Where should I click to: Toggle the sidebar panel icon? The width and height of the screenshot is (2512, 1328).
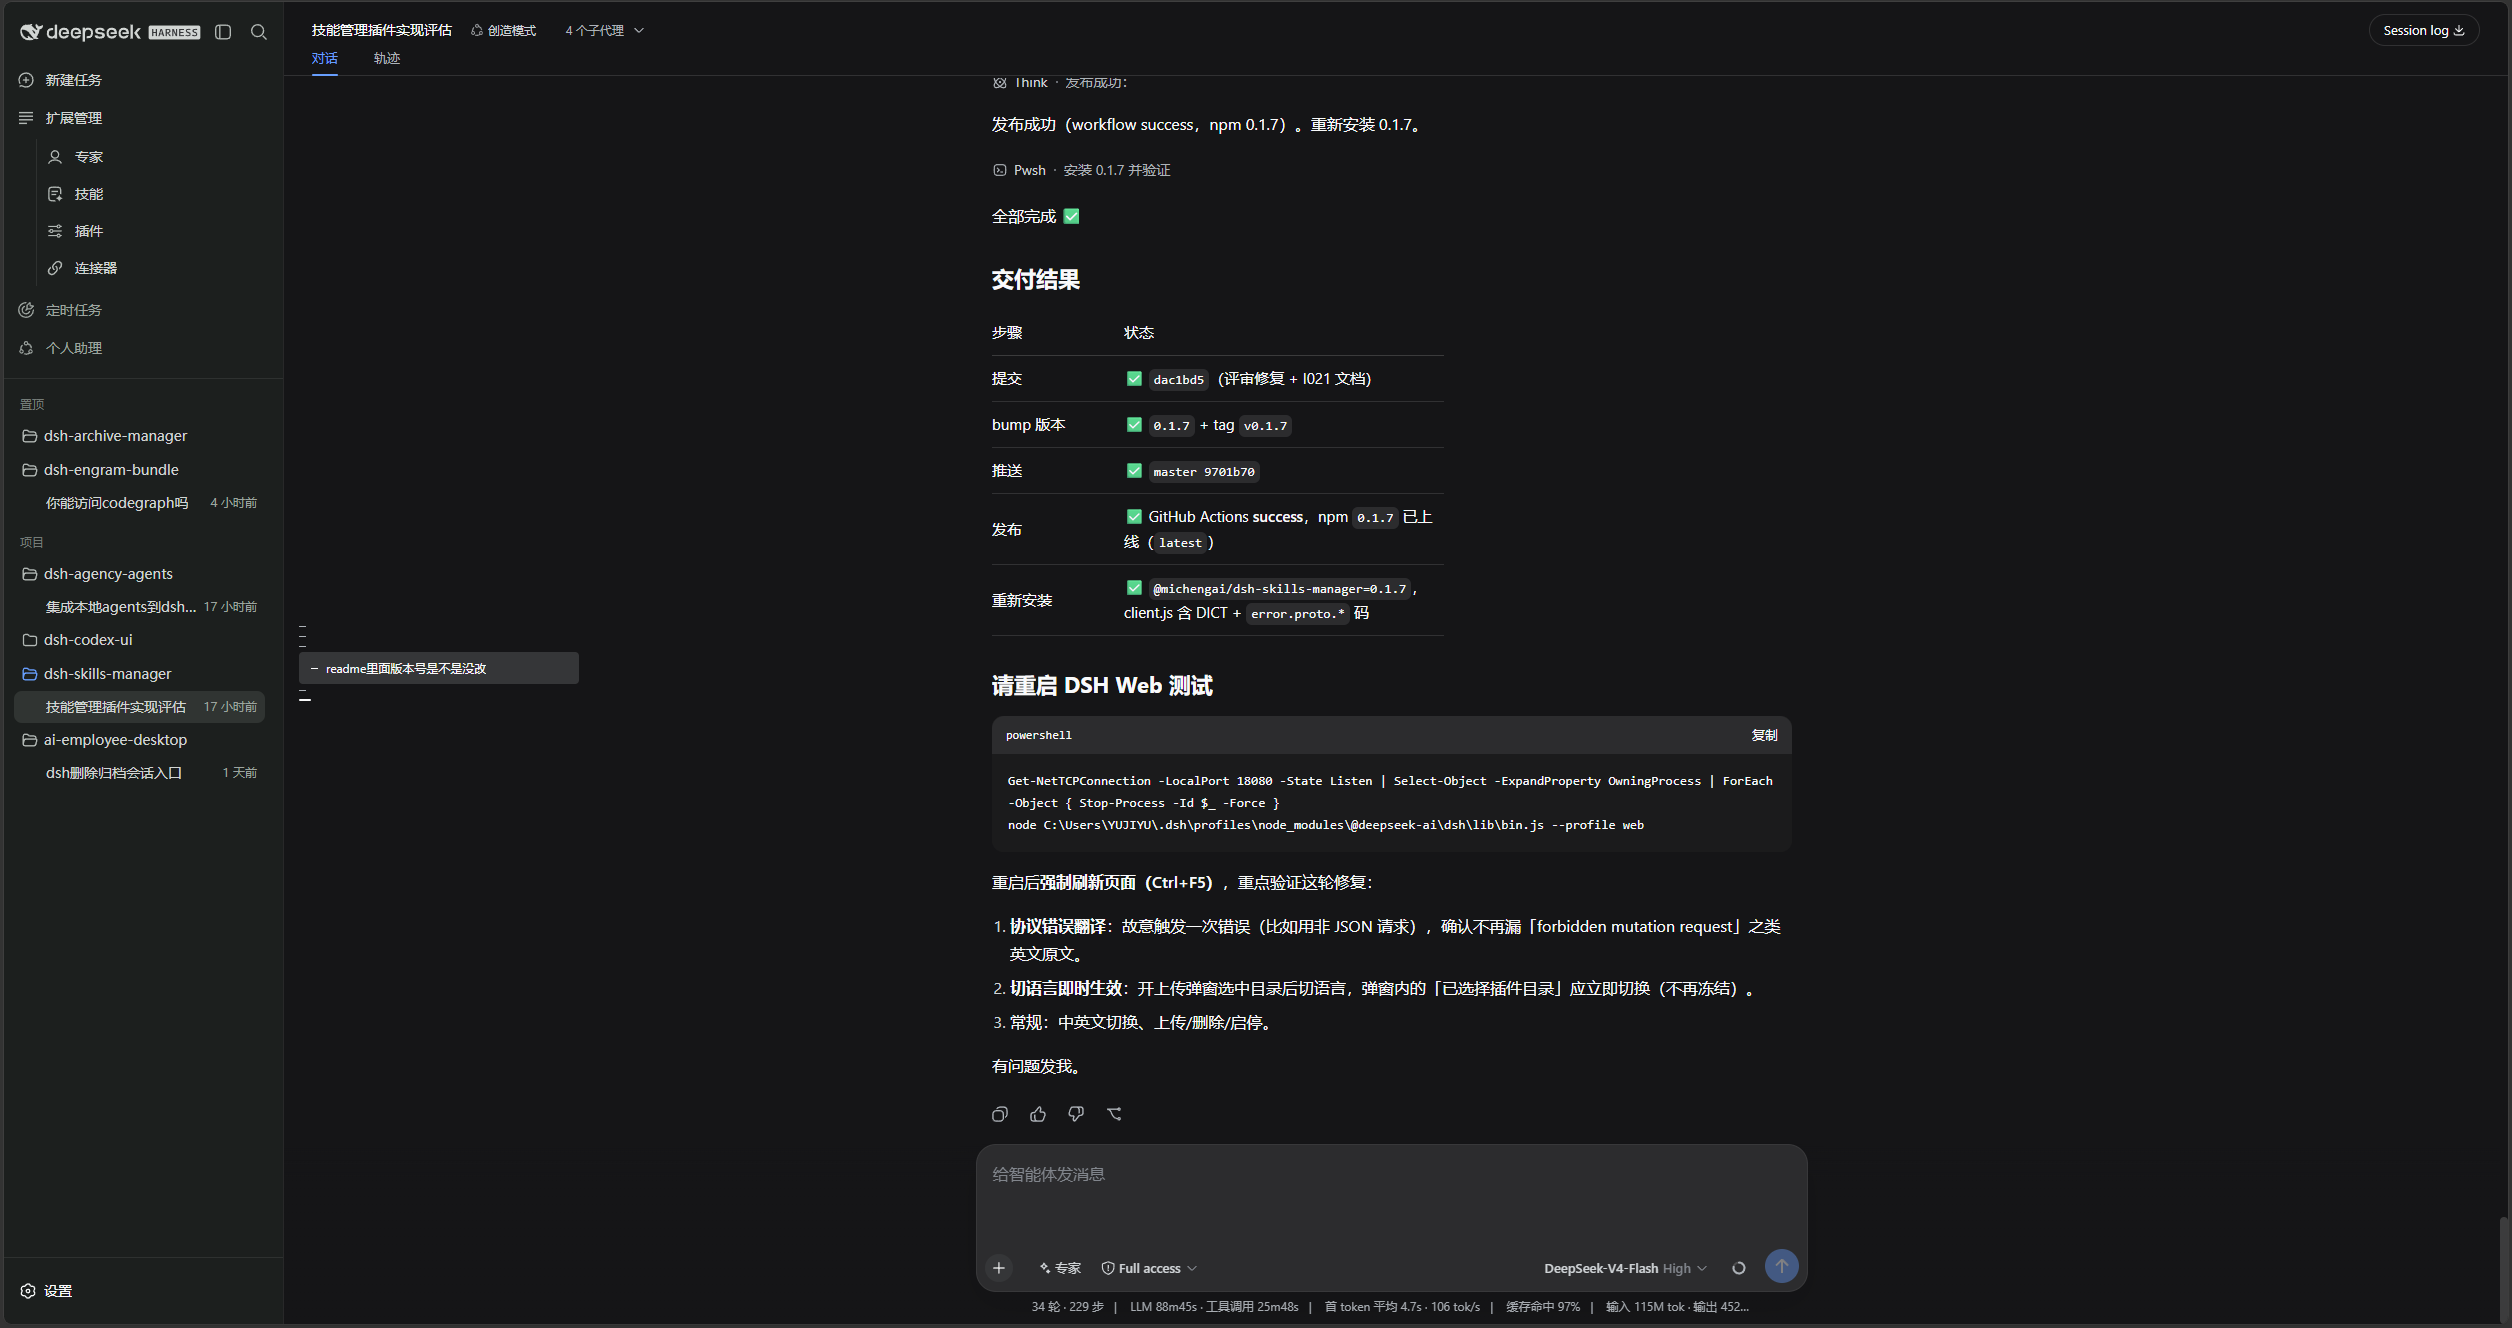click(x=223, y=32)
